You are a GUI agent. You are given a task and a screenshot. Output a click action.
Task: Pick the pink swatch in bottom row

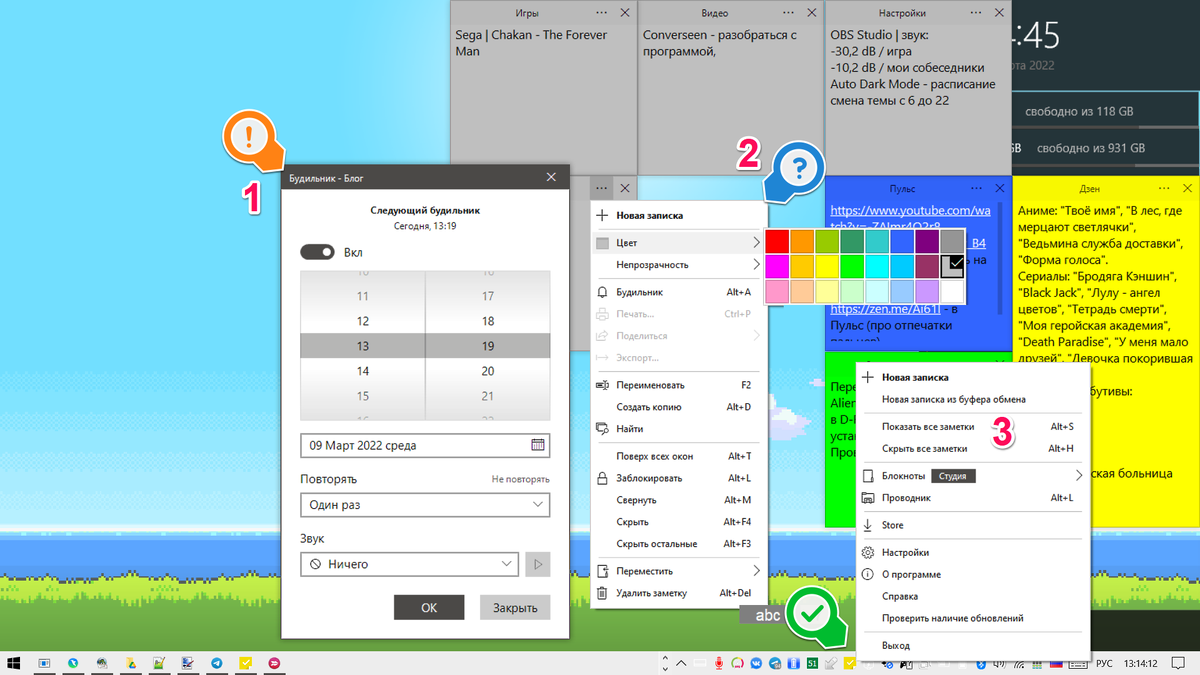tap(777, 291)
